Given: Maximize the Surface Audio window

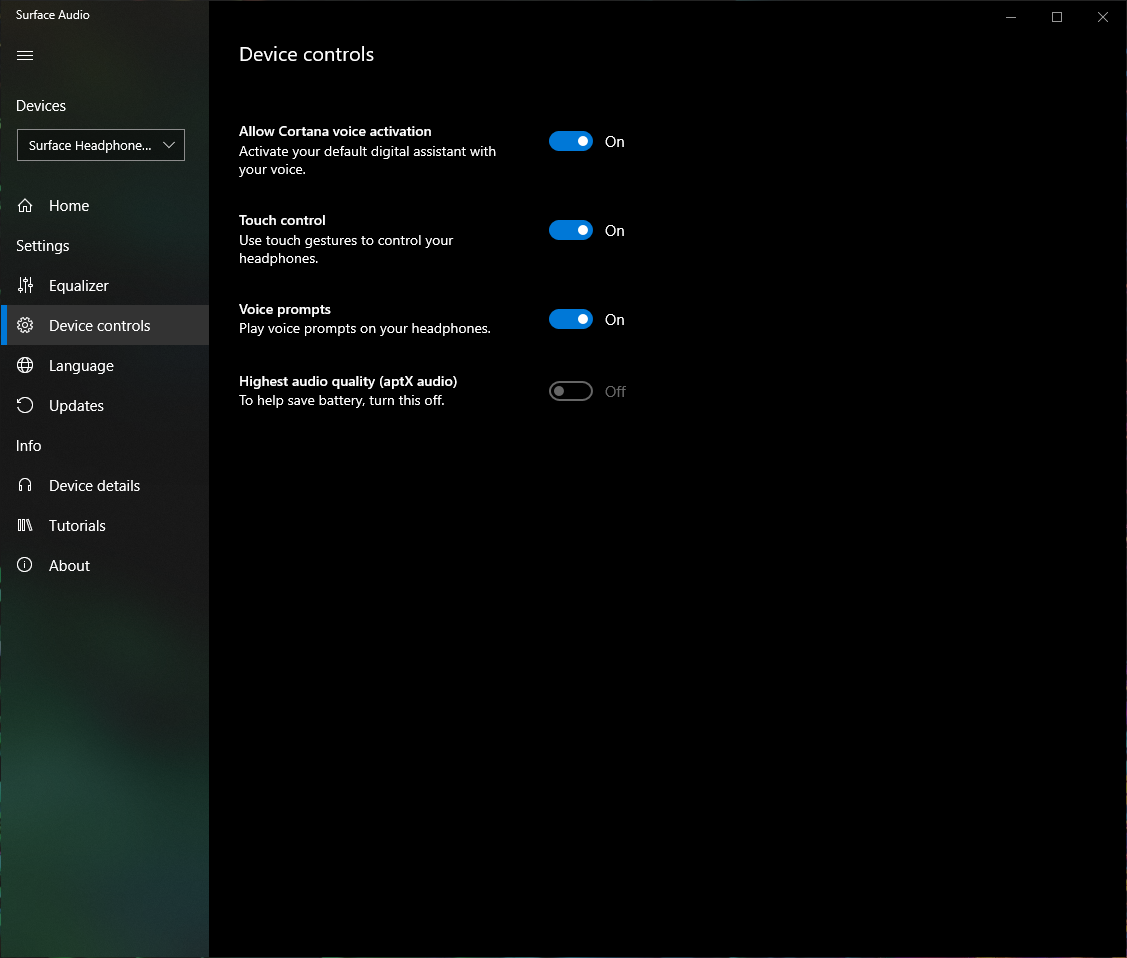Looking at the screenshot, I should (x=1057, y=17).
